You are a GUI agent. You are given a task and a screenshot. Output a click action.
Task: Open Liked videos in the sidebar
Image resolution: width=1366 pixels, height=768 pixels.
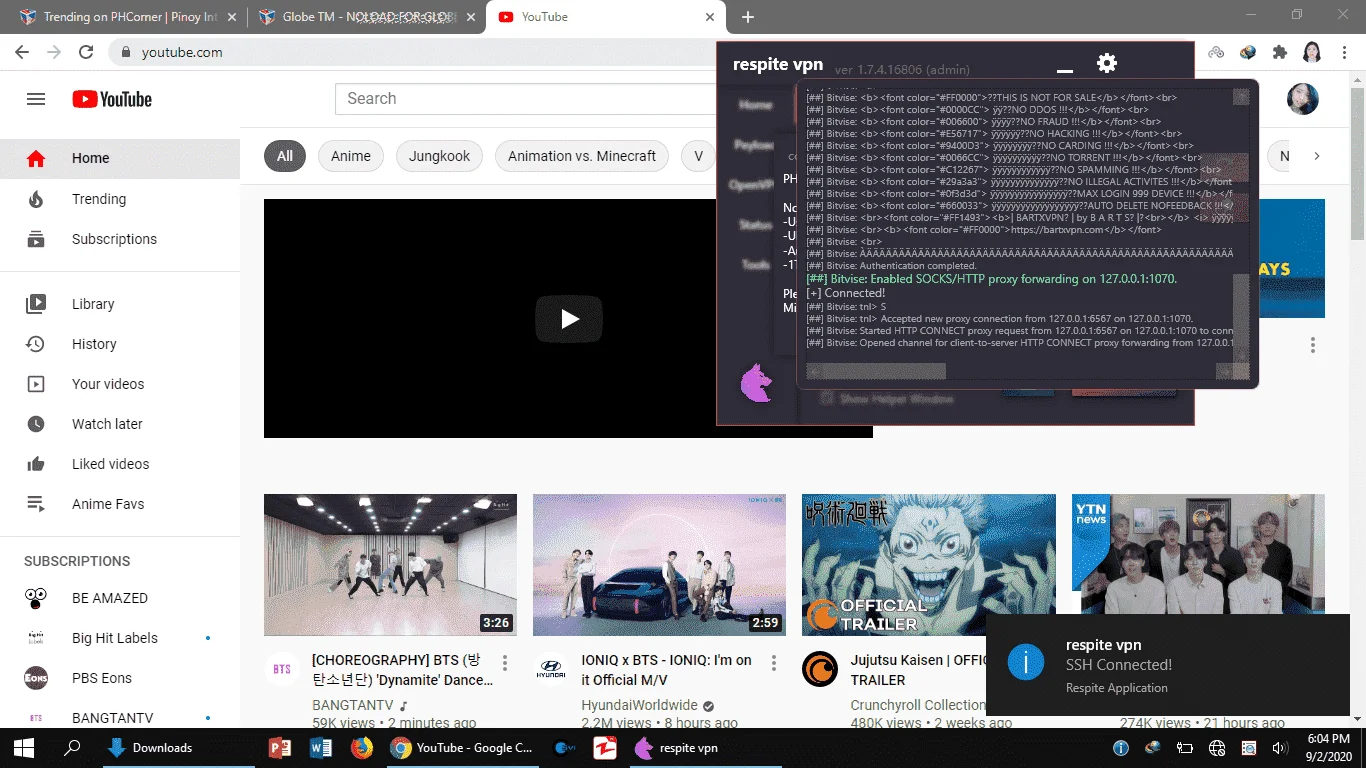(120, 464)
